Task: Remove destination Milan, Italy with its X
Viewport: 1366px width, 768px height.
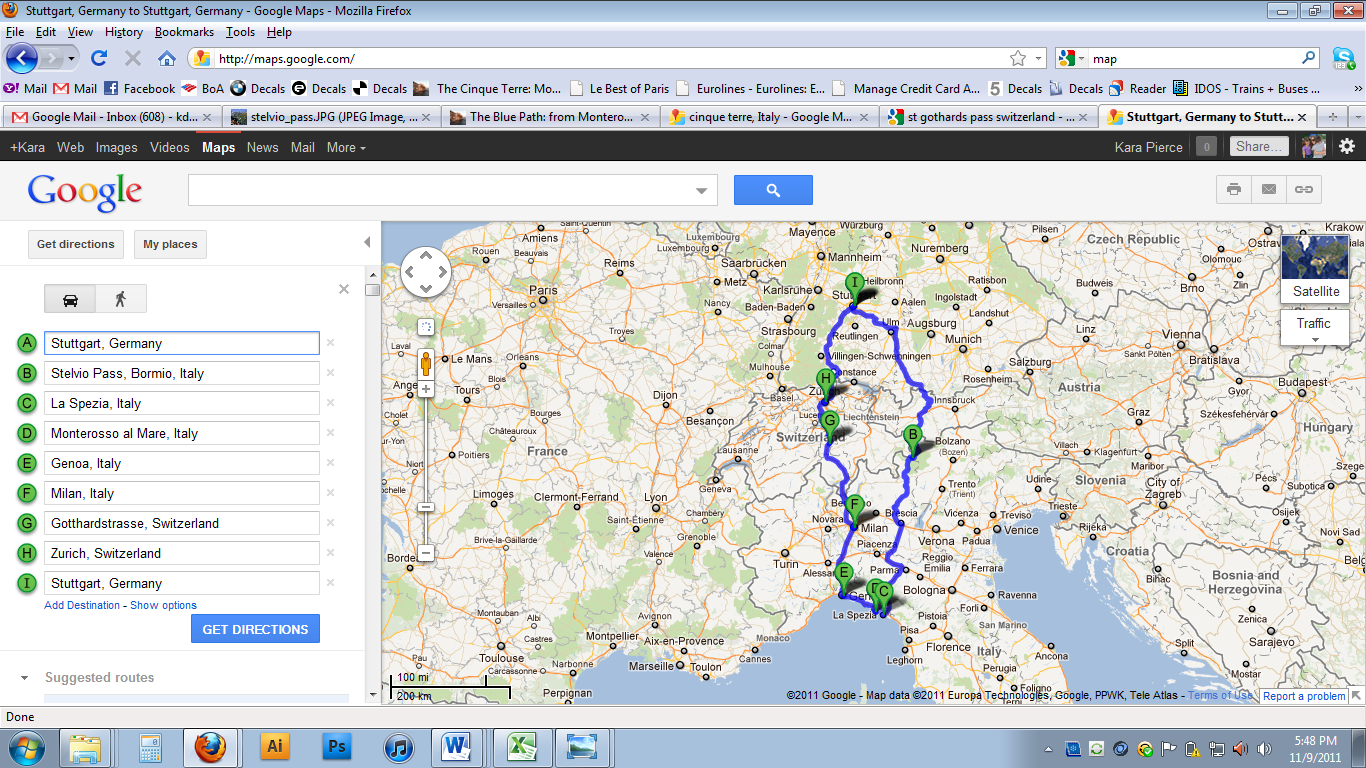Action: coord(330,493)
